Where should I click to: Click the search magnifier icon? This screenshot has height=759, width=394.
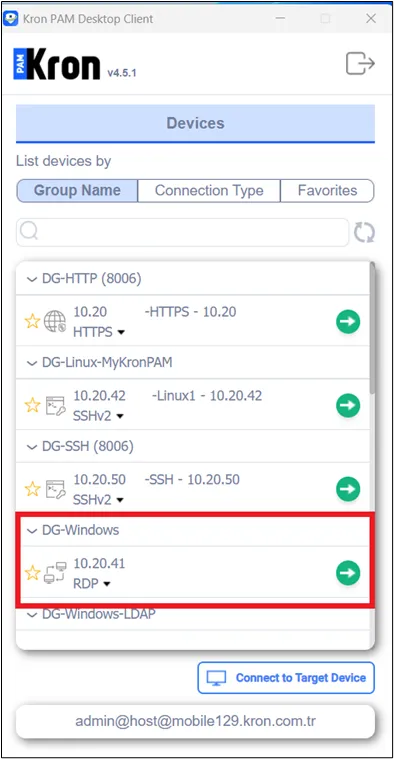(29, 232)
